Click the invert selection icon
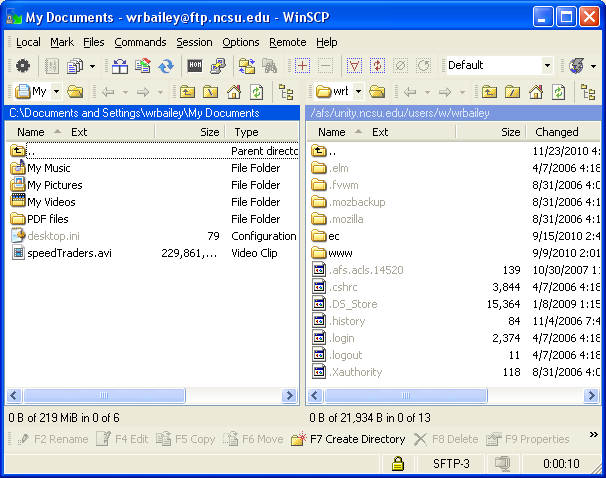Image resolution: width=606 pixels, height=478 pixels. click(x=377, y=66)
